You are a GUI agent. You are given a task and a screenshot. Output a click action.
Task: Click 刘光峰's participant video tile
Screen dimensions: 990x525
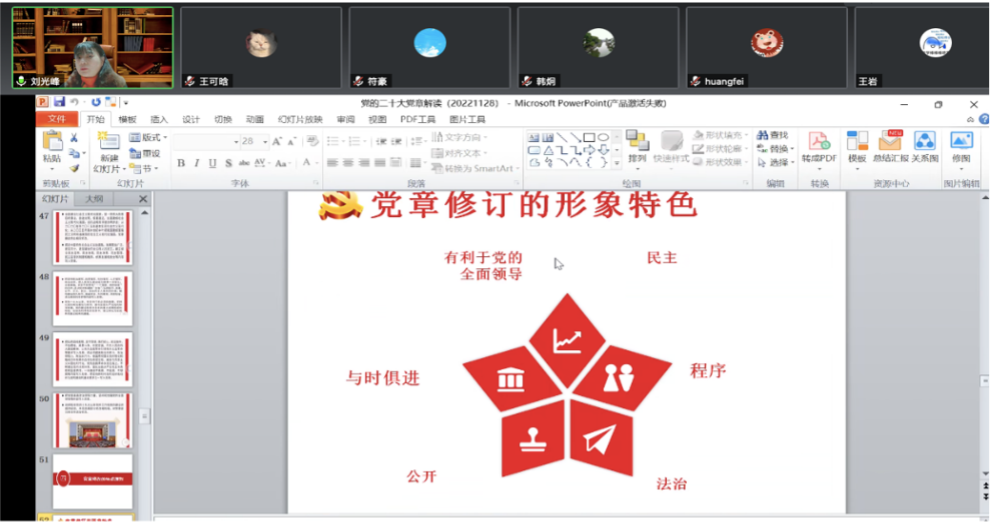(x=92, y=47)
